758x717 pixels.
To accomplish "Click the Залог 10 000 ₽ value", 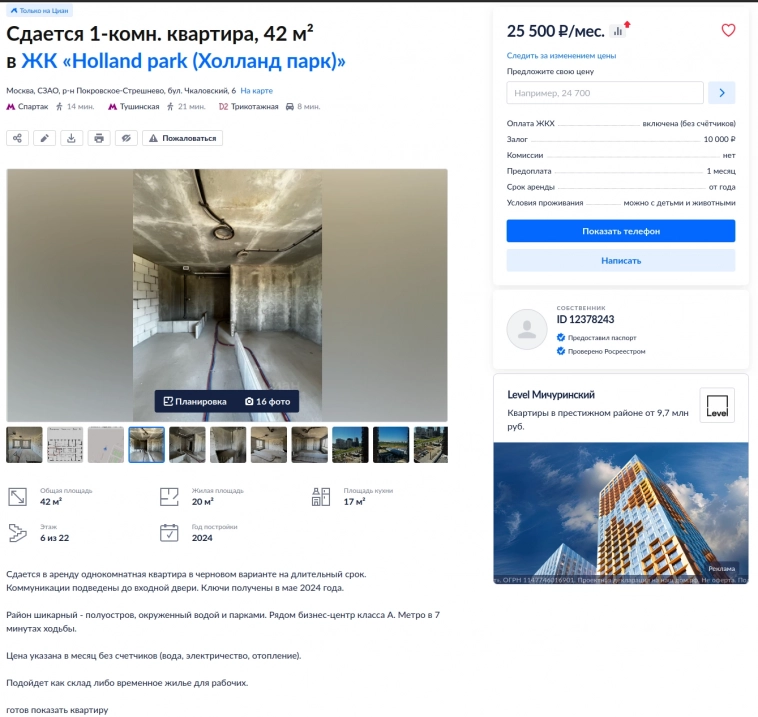I will pos(719,139).
